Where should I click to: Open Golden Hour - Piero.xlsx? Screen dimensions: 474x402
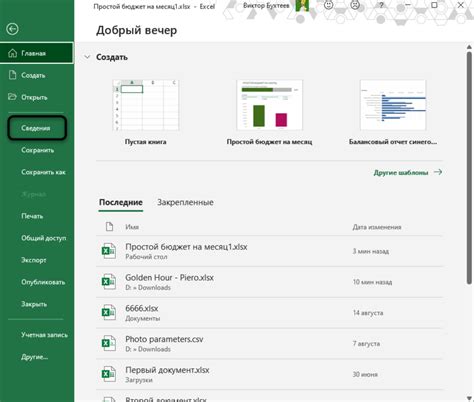click(269, 282)
